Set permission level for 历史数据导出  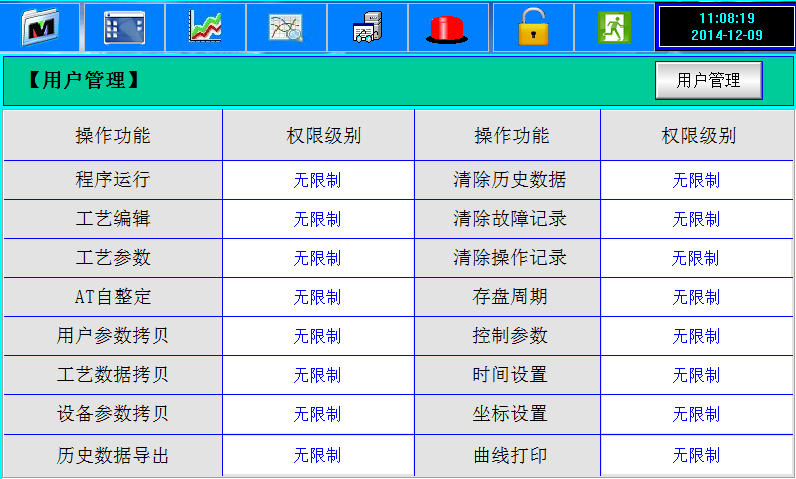(x=318, y=455)
